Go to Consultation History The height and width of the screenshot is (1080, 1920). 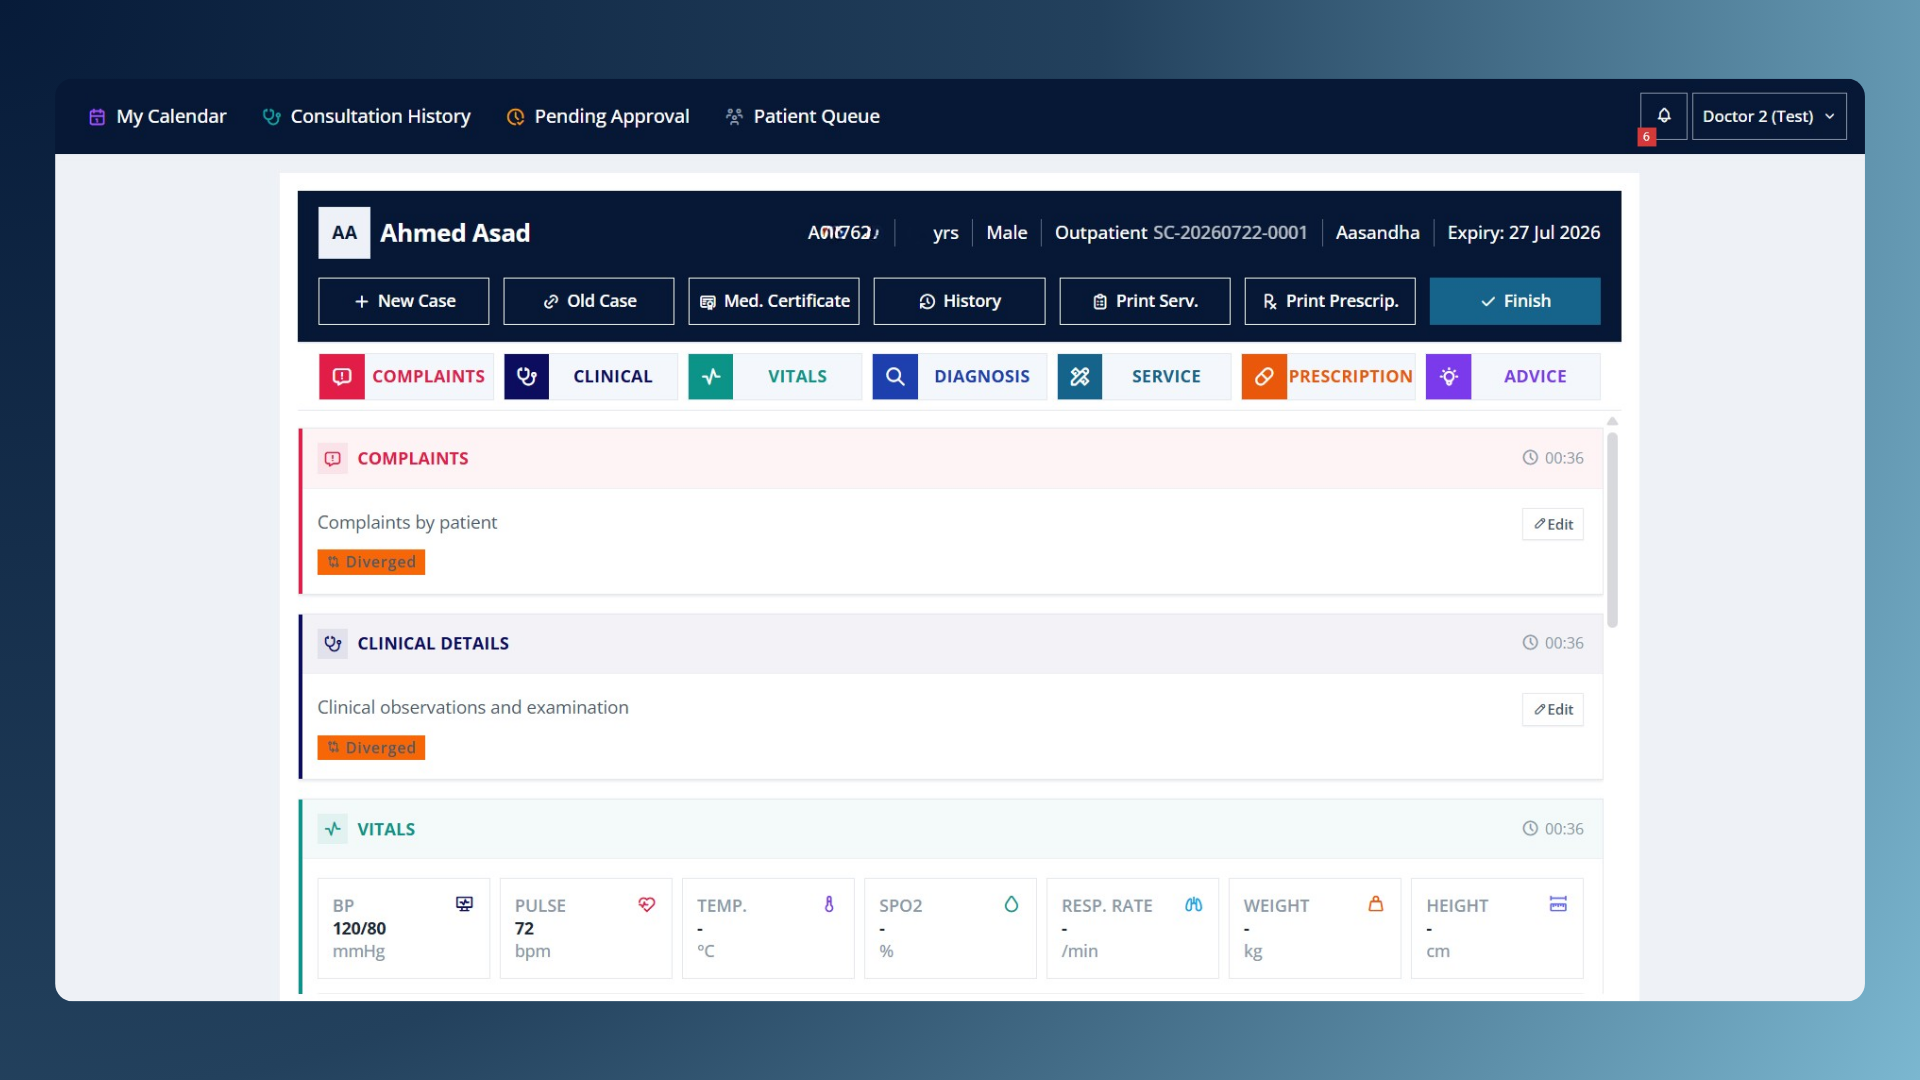point(366,116)
